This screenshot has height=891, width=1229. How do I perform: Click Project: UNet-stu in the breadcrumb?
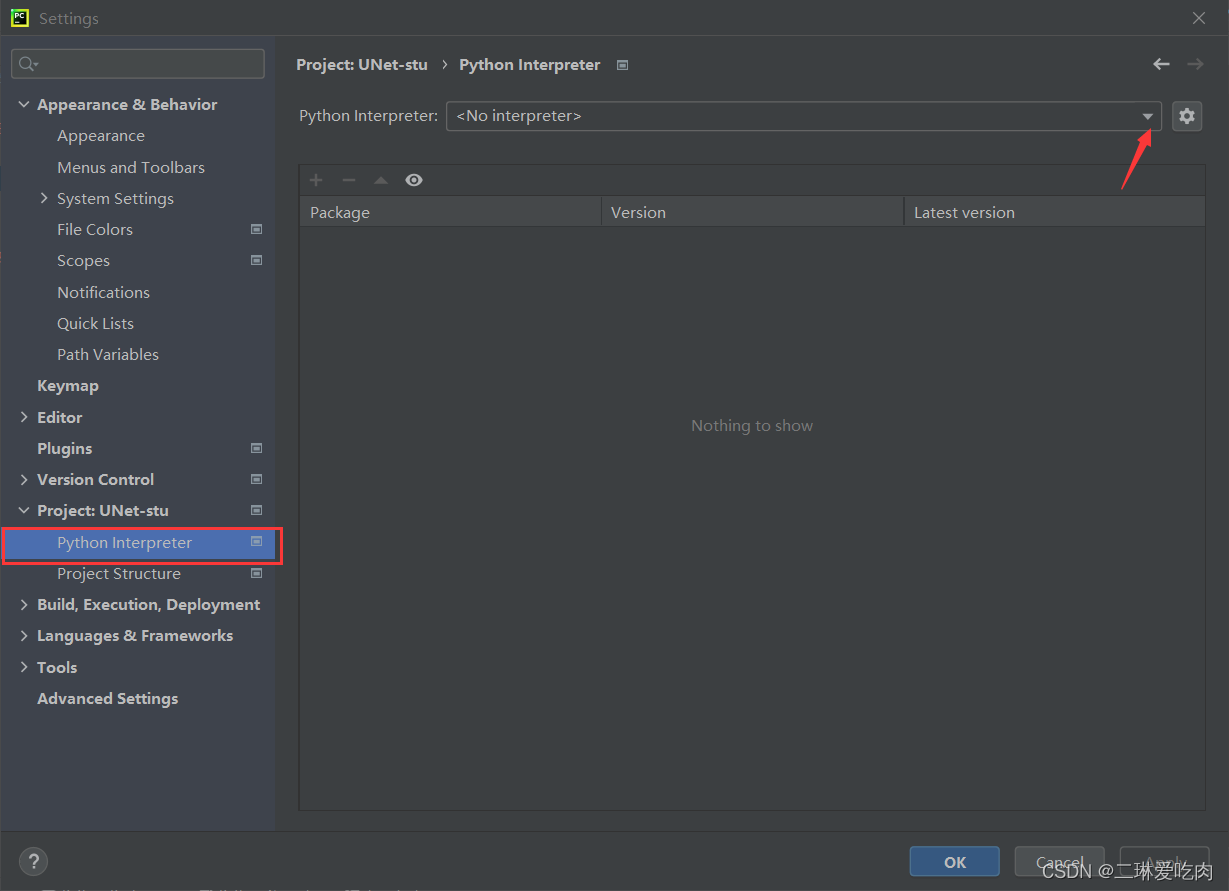(362, 64)
